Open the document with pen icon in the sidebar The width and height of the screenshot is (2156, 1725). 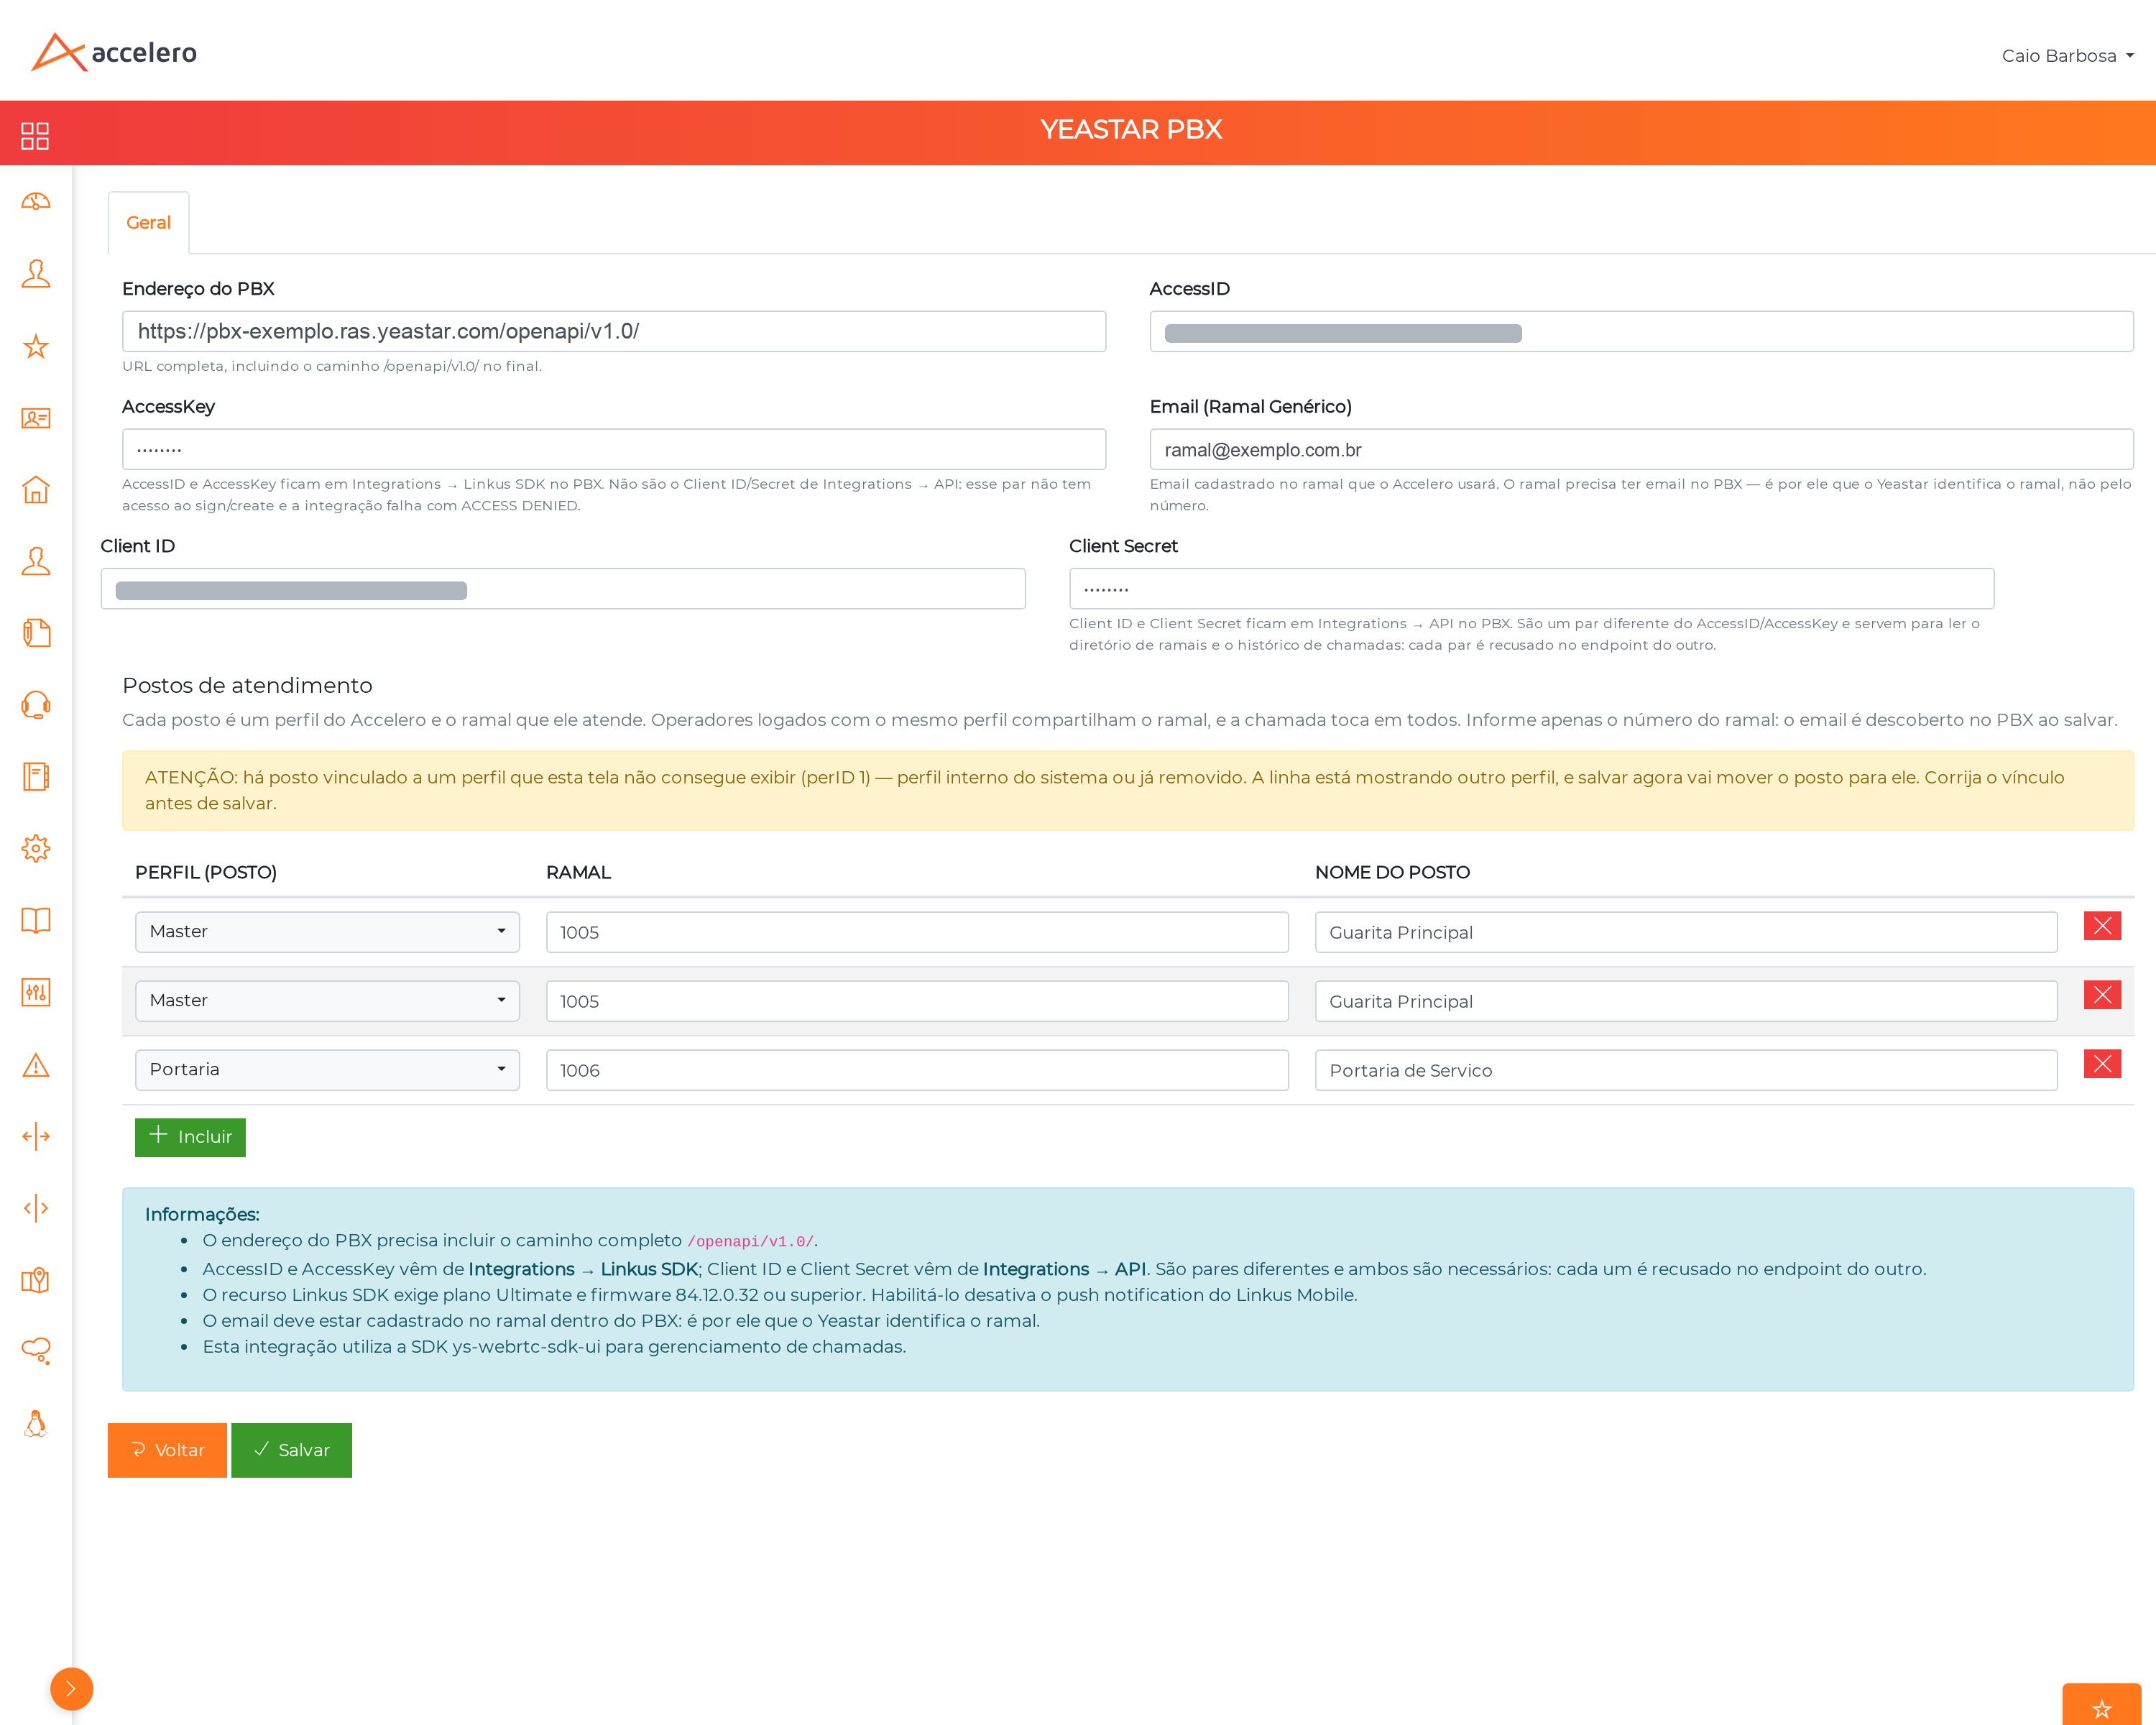click(35, 633)
